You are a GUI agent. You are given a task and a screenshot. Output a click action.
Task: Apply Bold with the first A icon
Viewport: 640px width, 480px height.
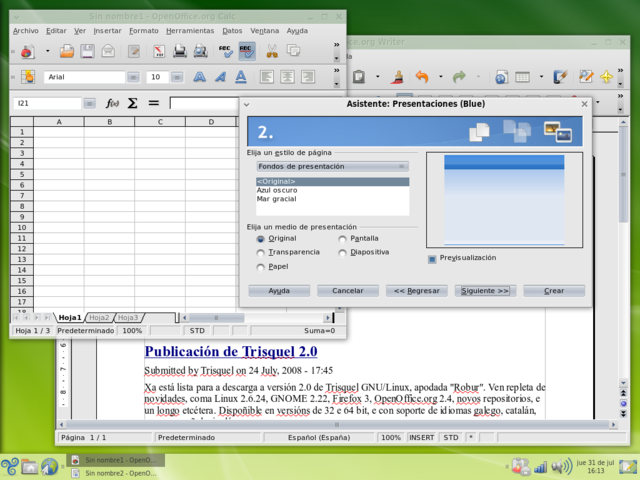point(200,77)
